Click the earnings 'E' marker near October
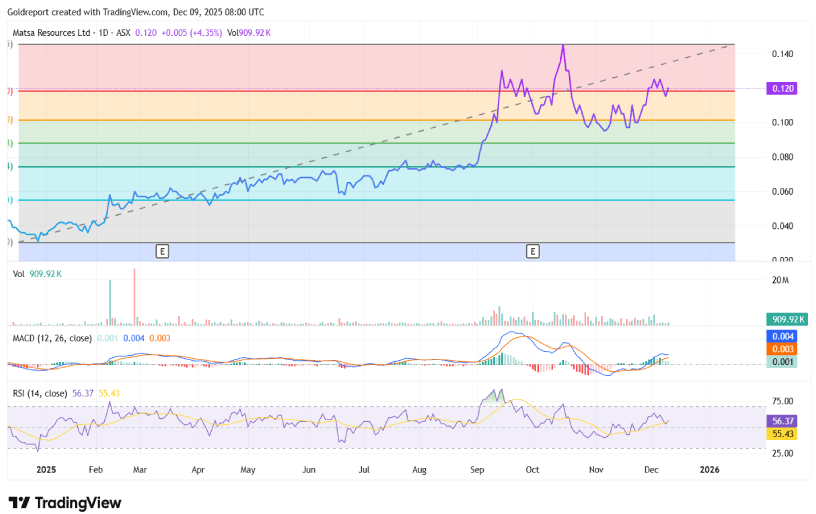Screen dimensions: 816x514 [x=533, y=251]
